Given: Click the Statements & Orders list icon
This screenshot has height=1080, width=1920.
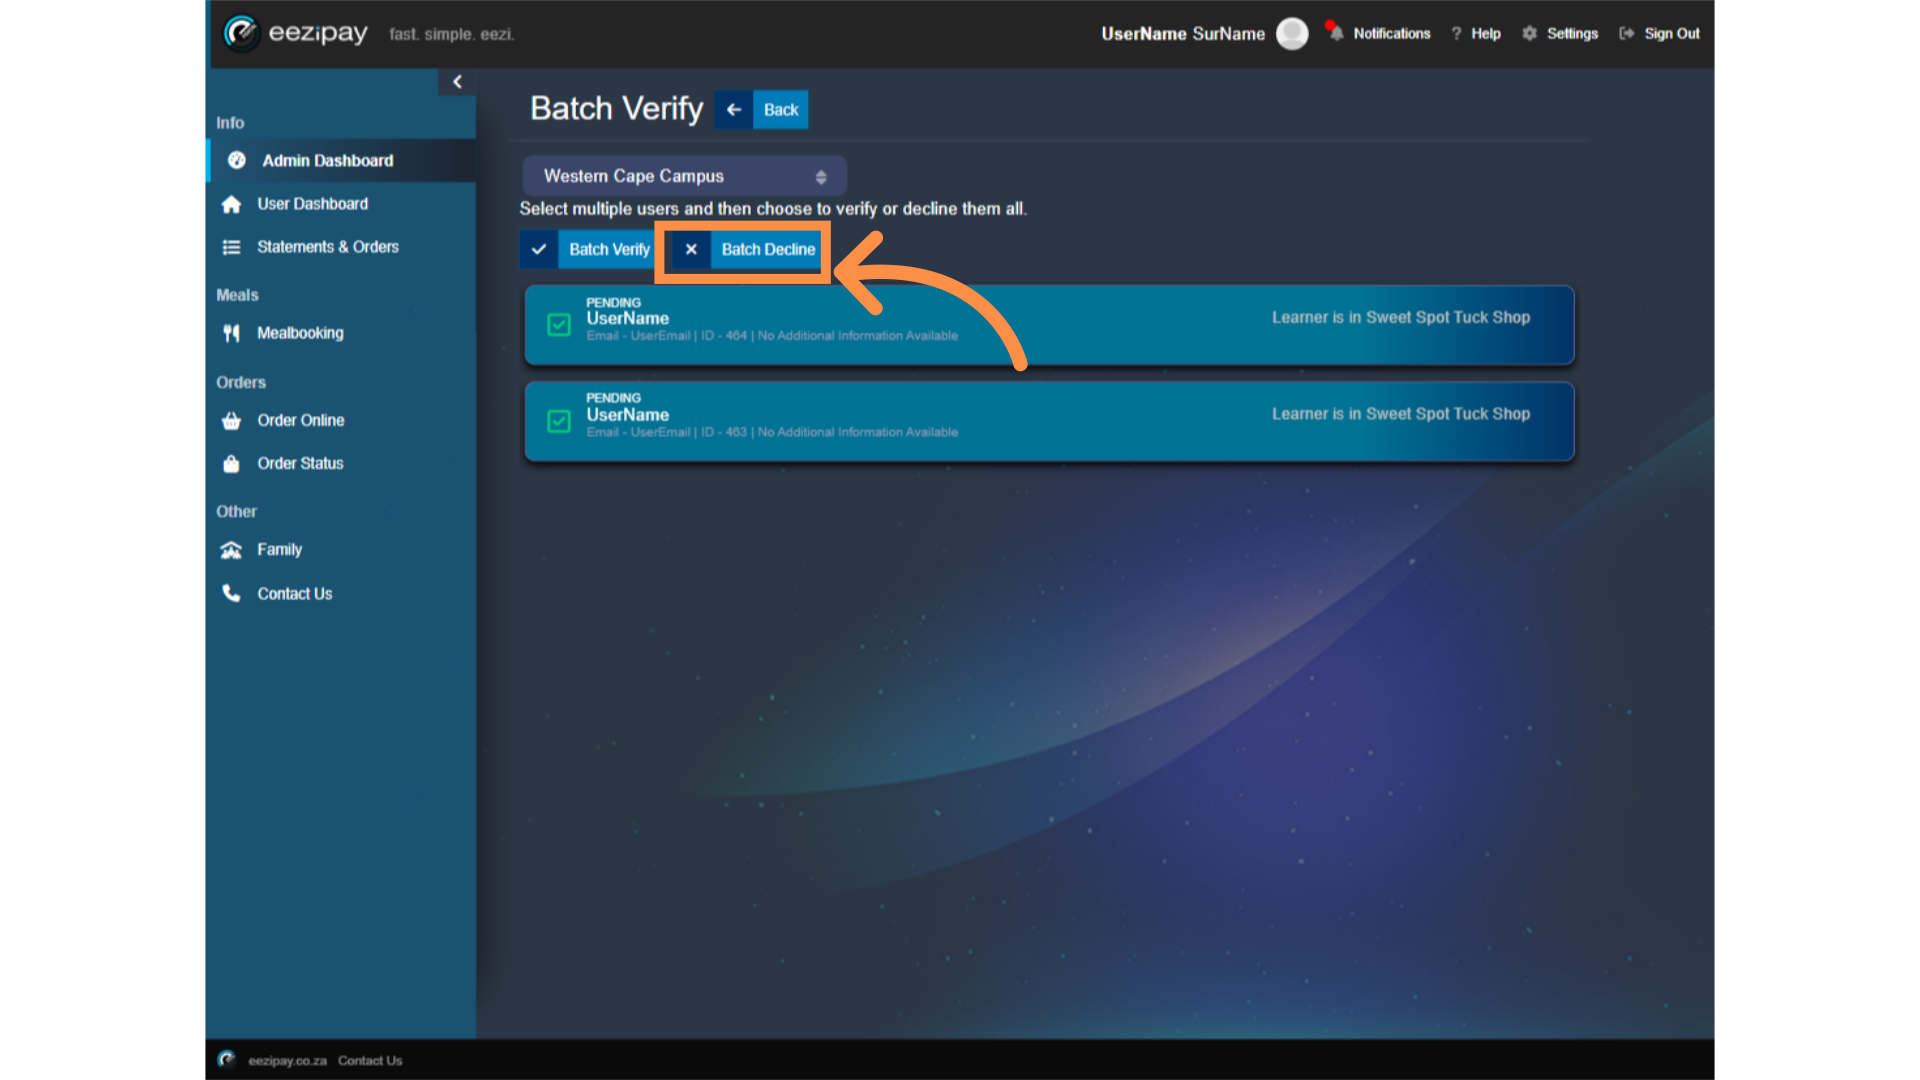Looking at the screenshot, I should click(x=232, y=247).
